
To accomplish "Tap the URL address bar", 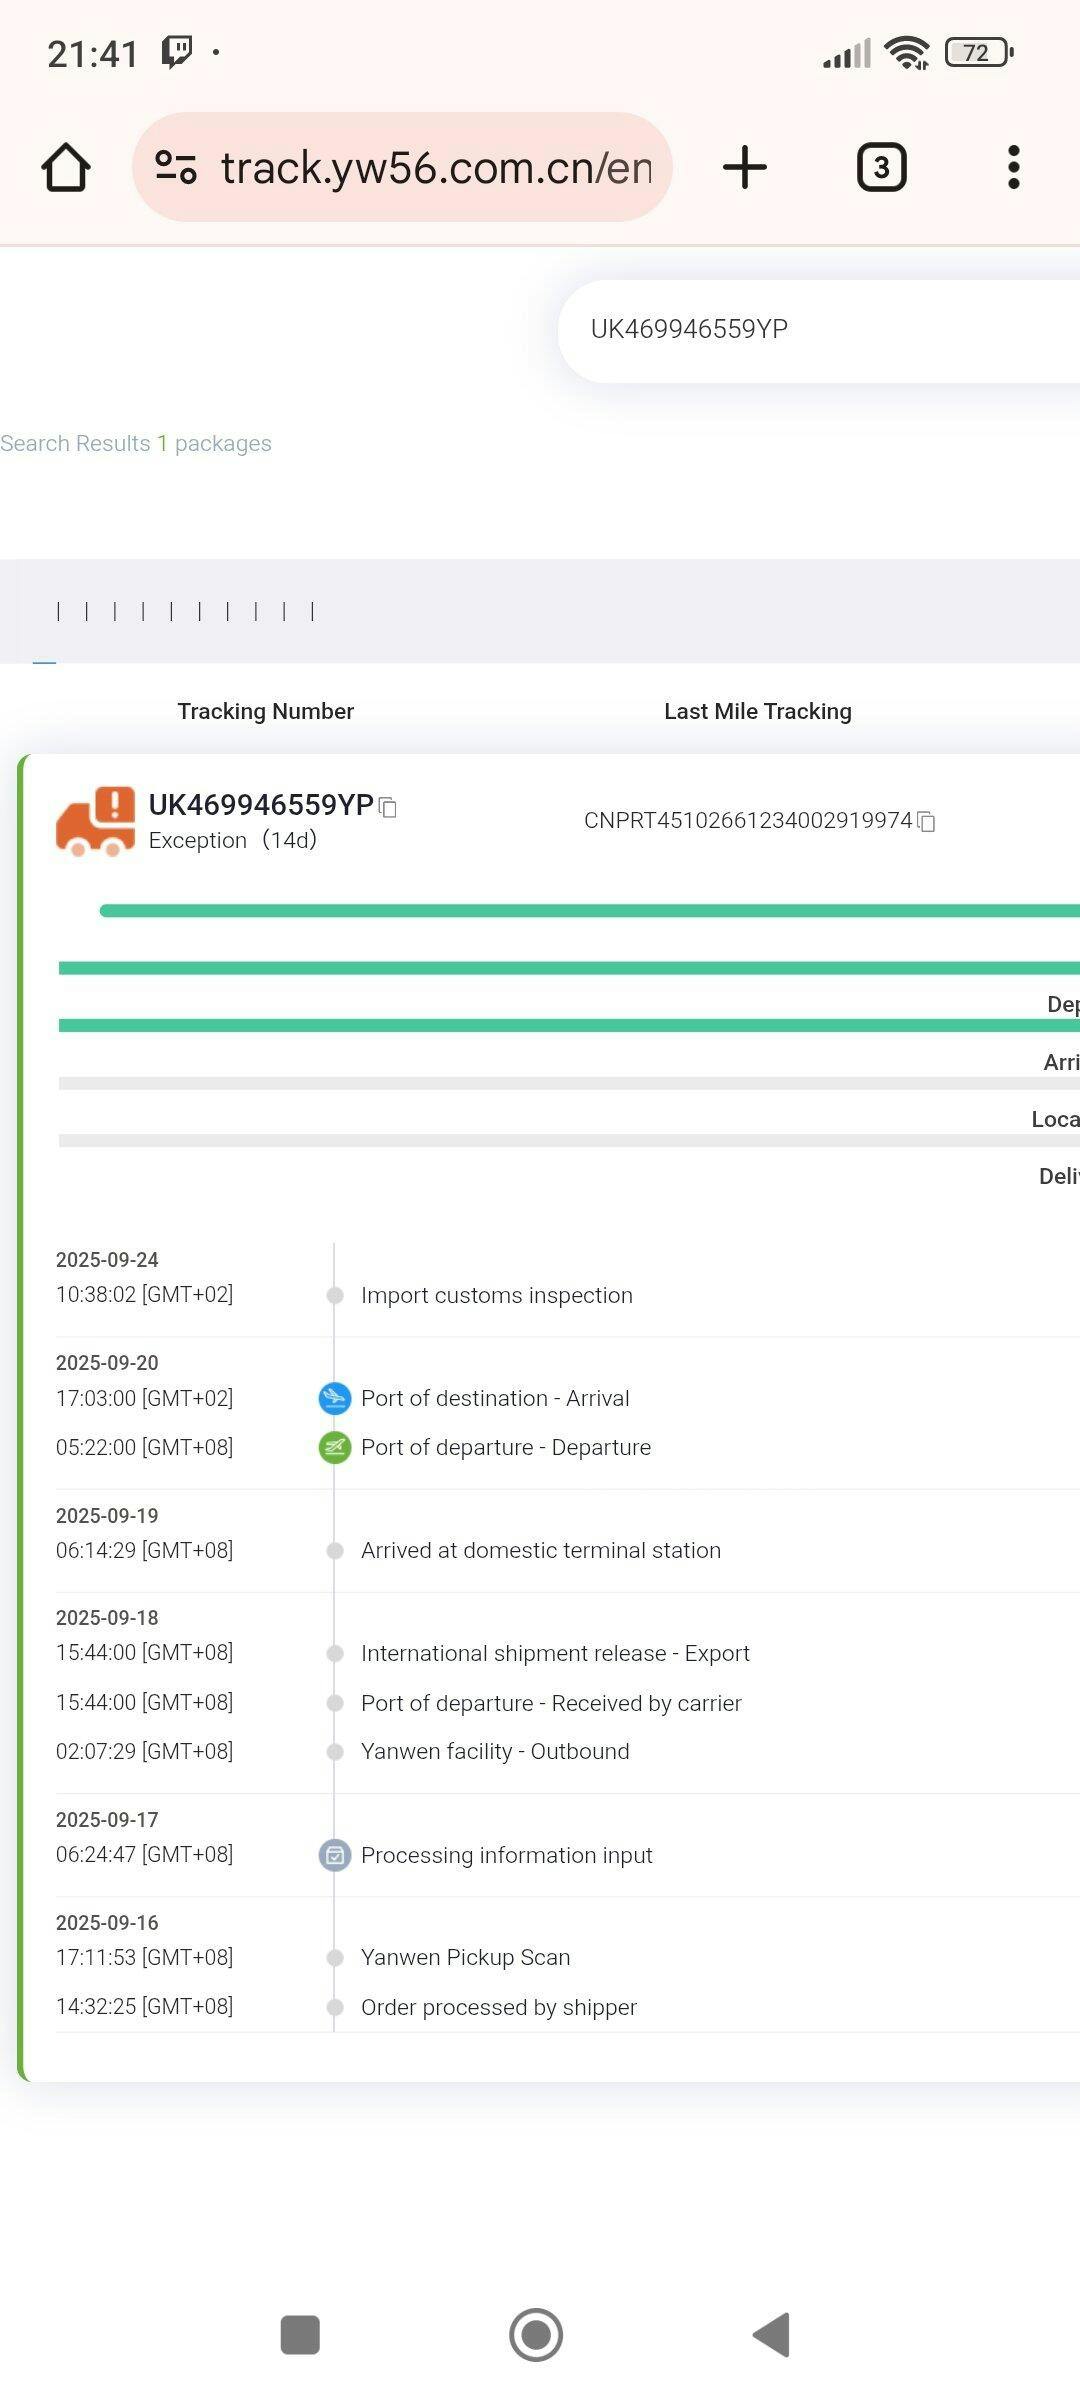I will [435, 167].
